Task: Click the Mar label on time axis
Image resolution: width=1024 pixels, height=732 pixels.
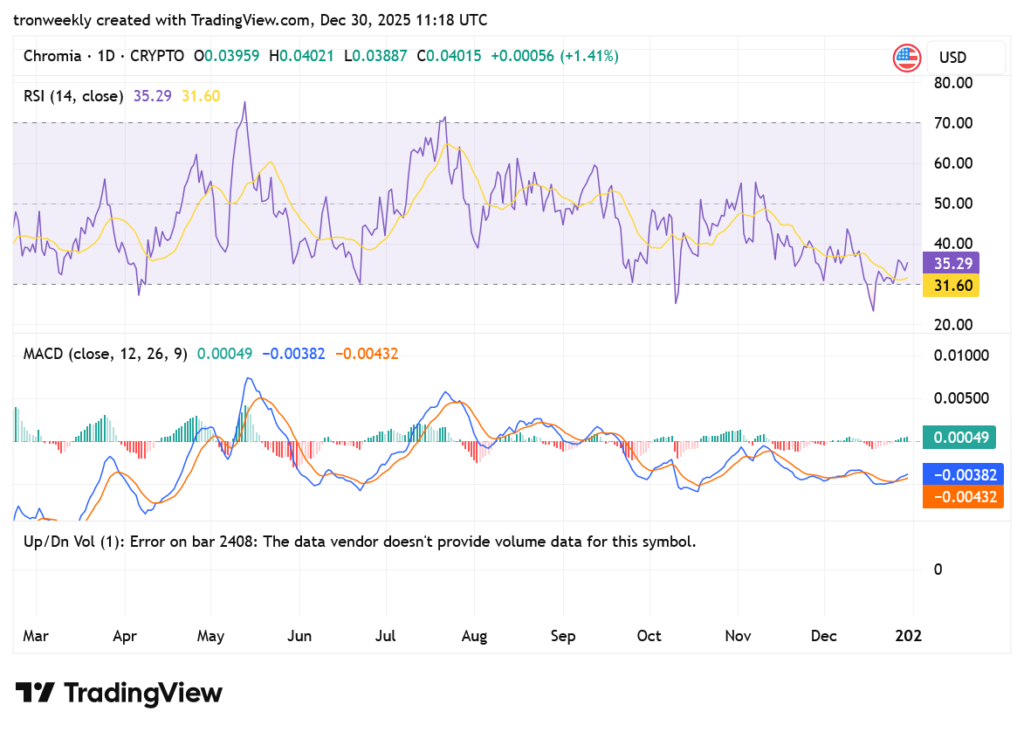Action: 35,636
